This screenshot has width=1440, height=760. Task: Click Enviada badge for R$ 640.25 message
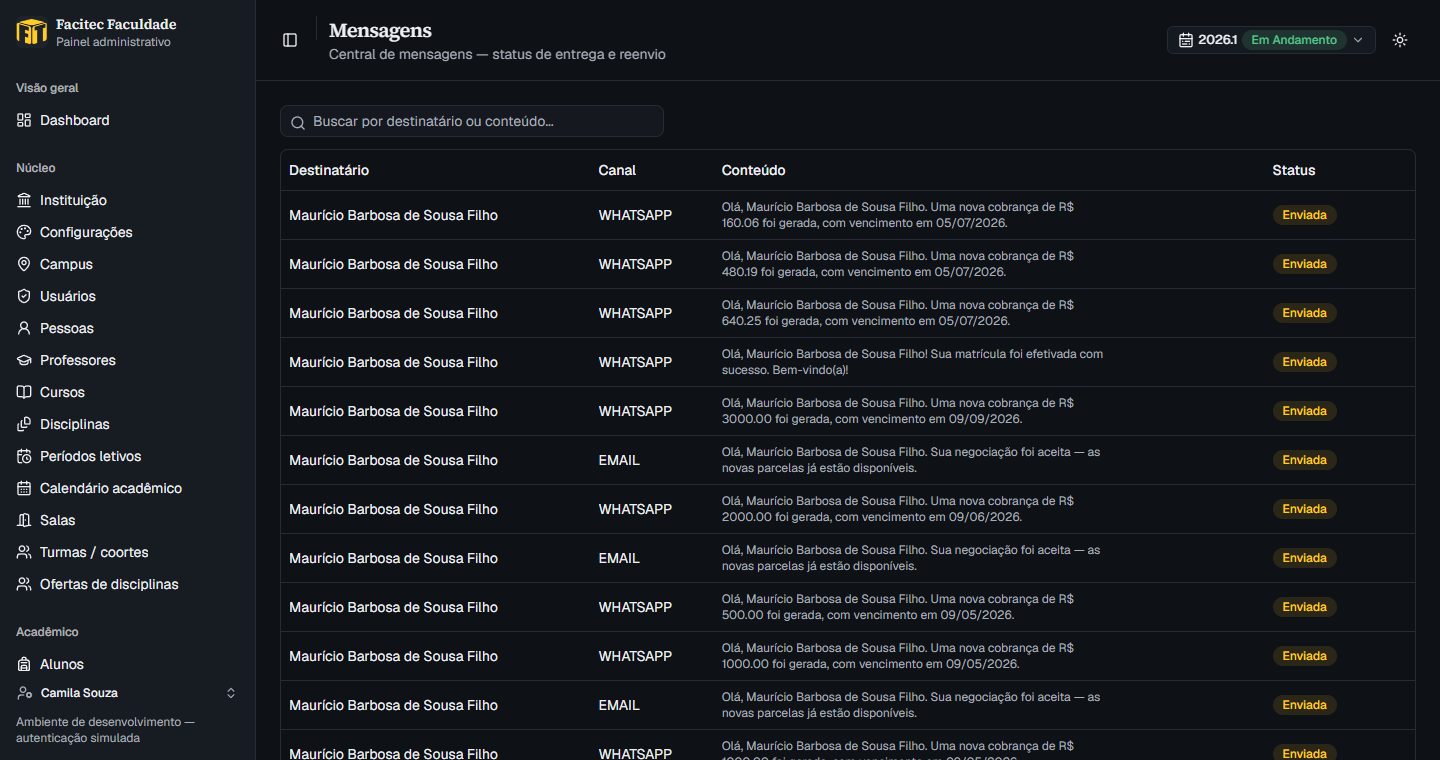tap(1304, 313)
